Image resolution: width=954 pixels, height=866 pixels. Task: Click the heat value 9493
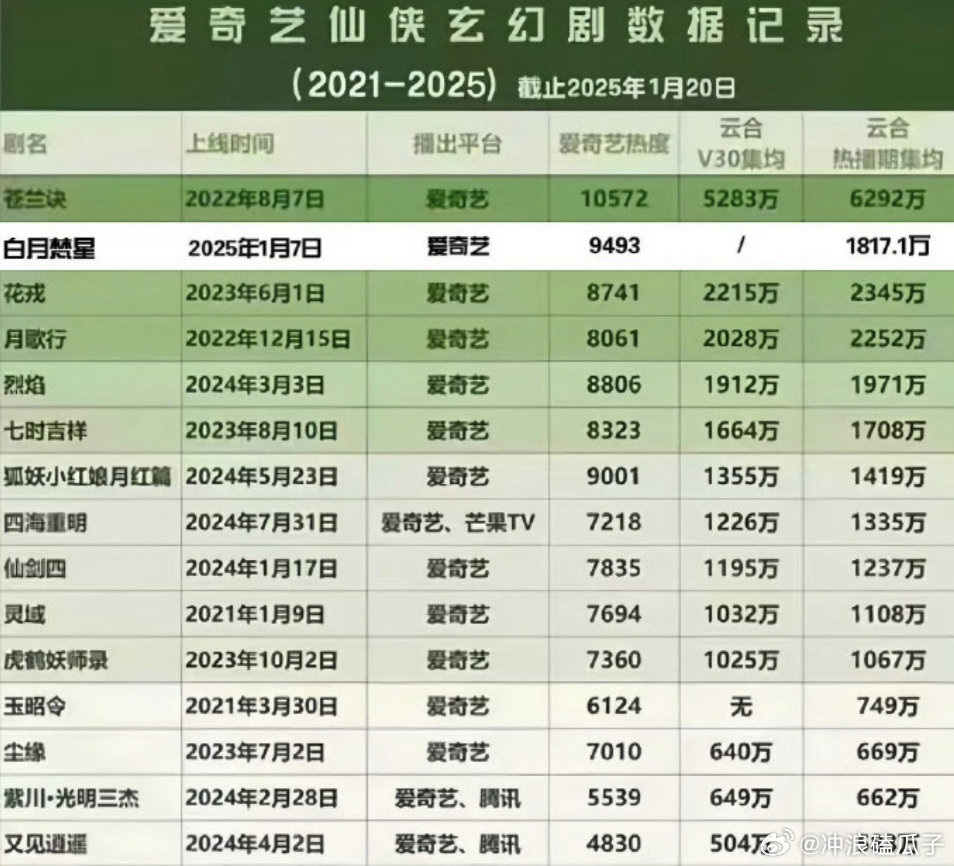point(614,246)
